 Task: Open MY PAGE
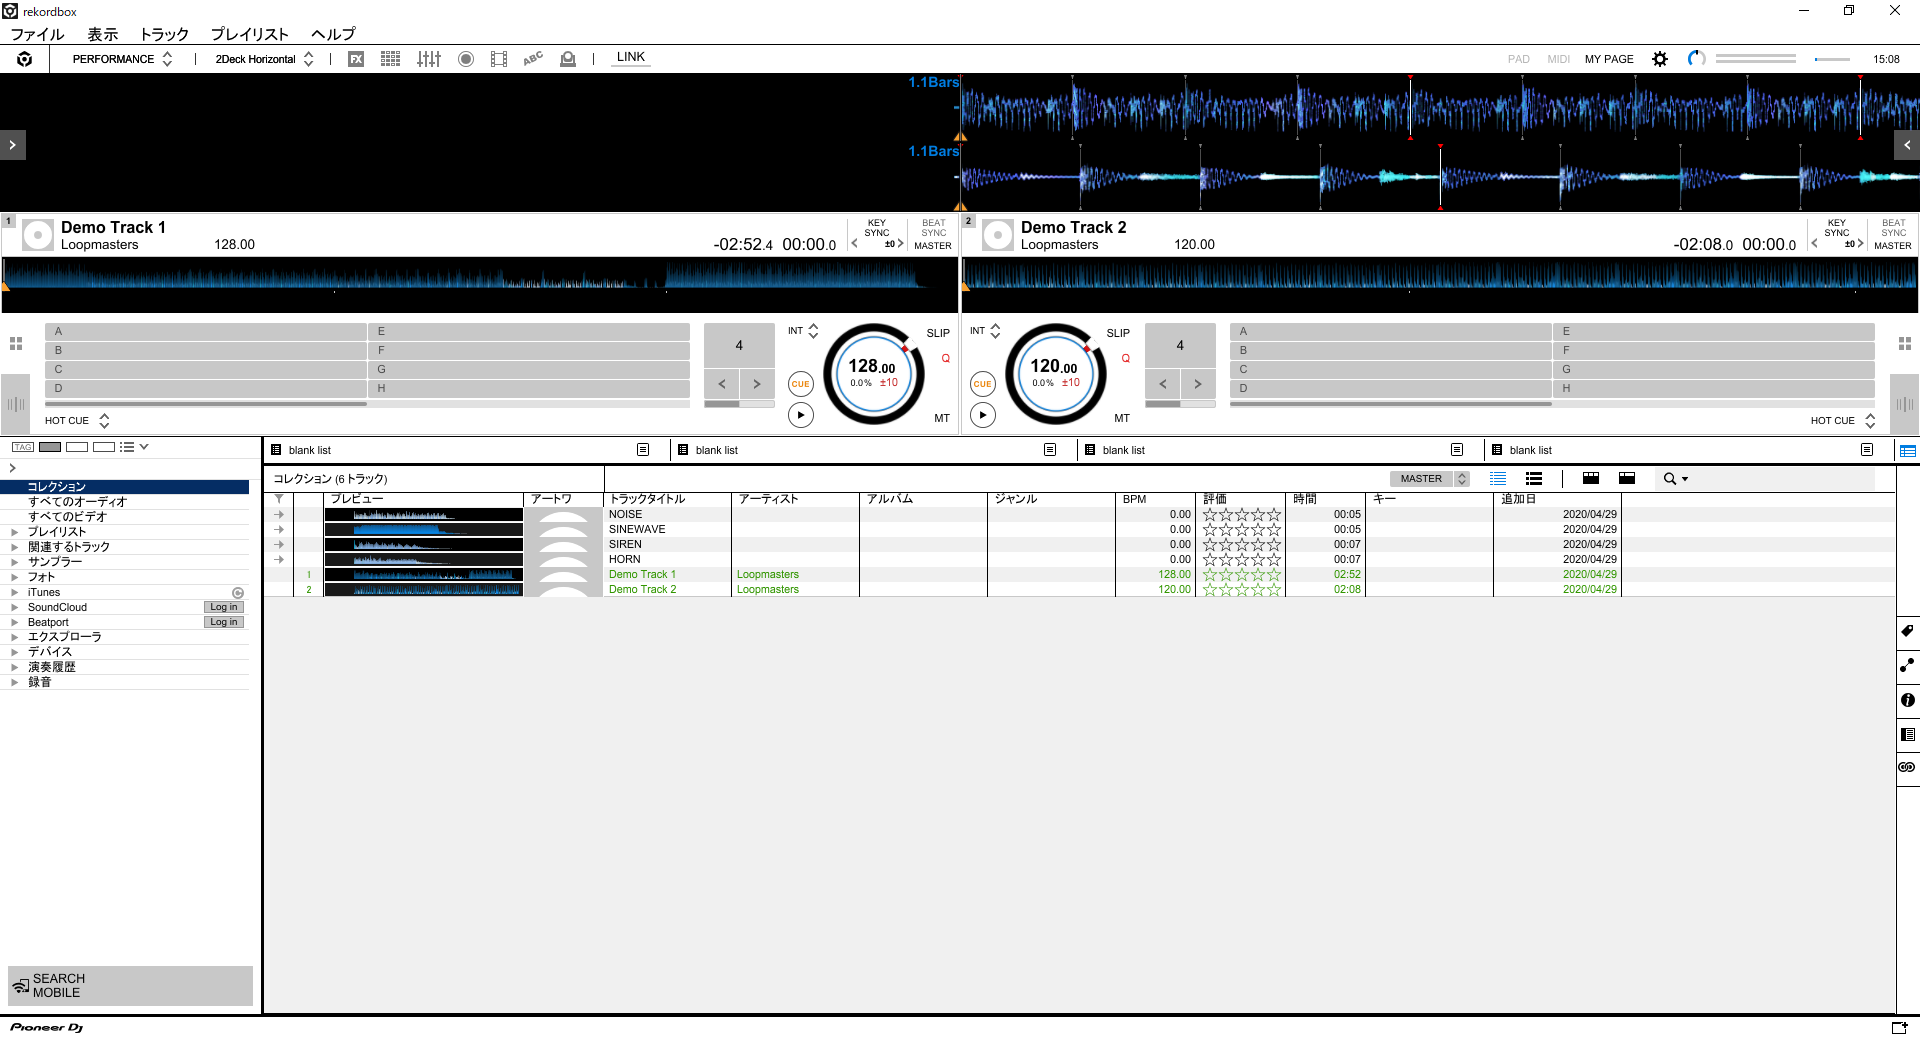(1609, 59)
